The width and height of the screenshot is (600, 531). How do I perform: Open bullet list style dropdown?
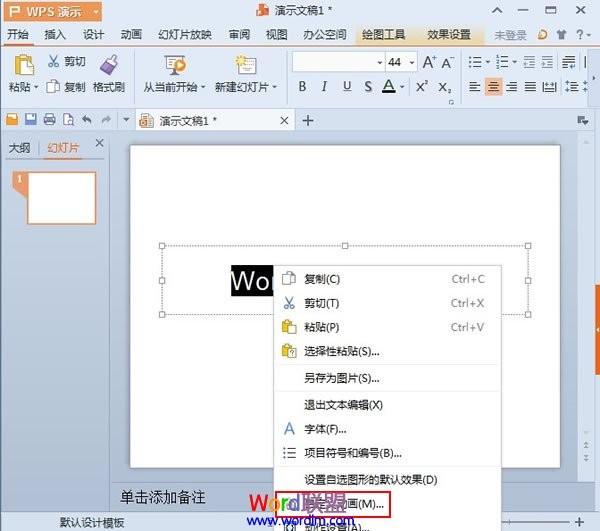488,62
